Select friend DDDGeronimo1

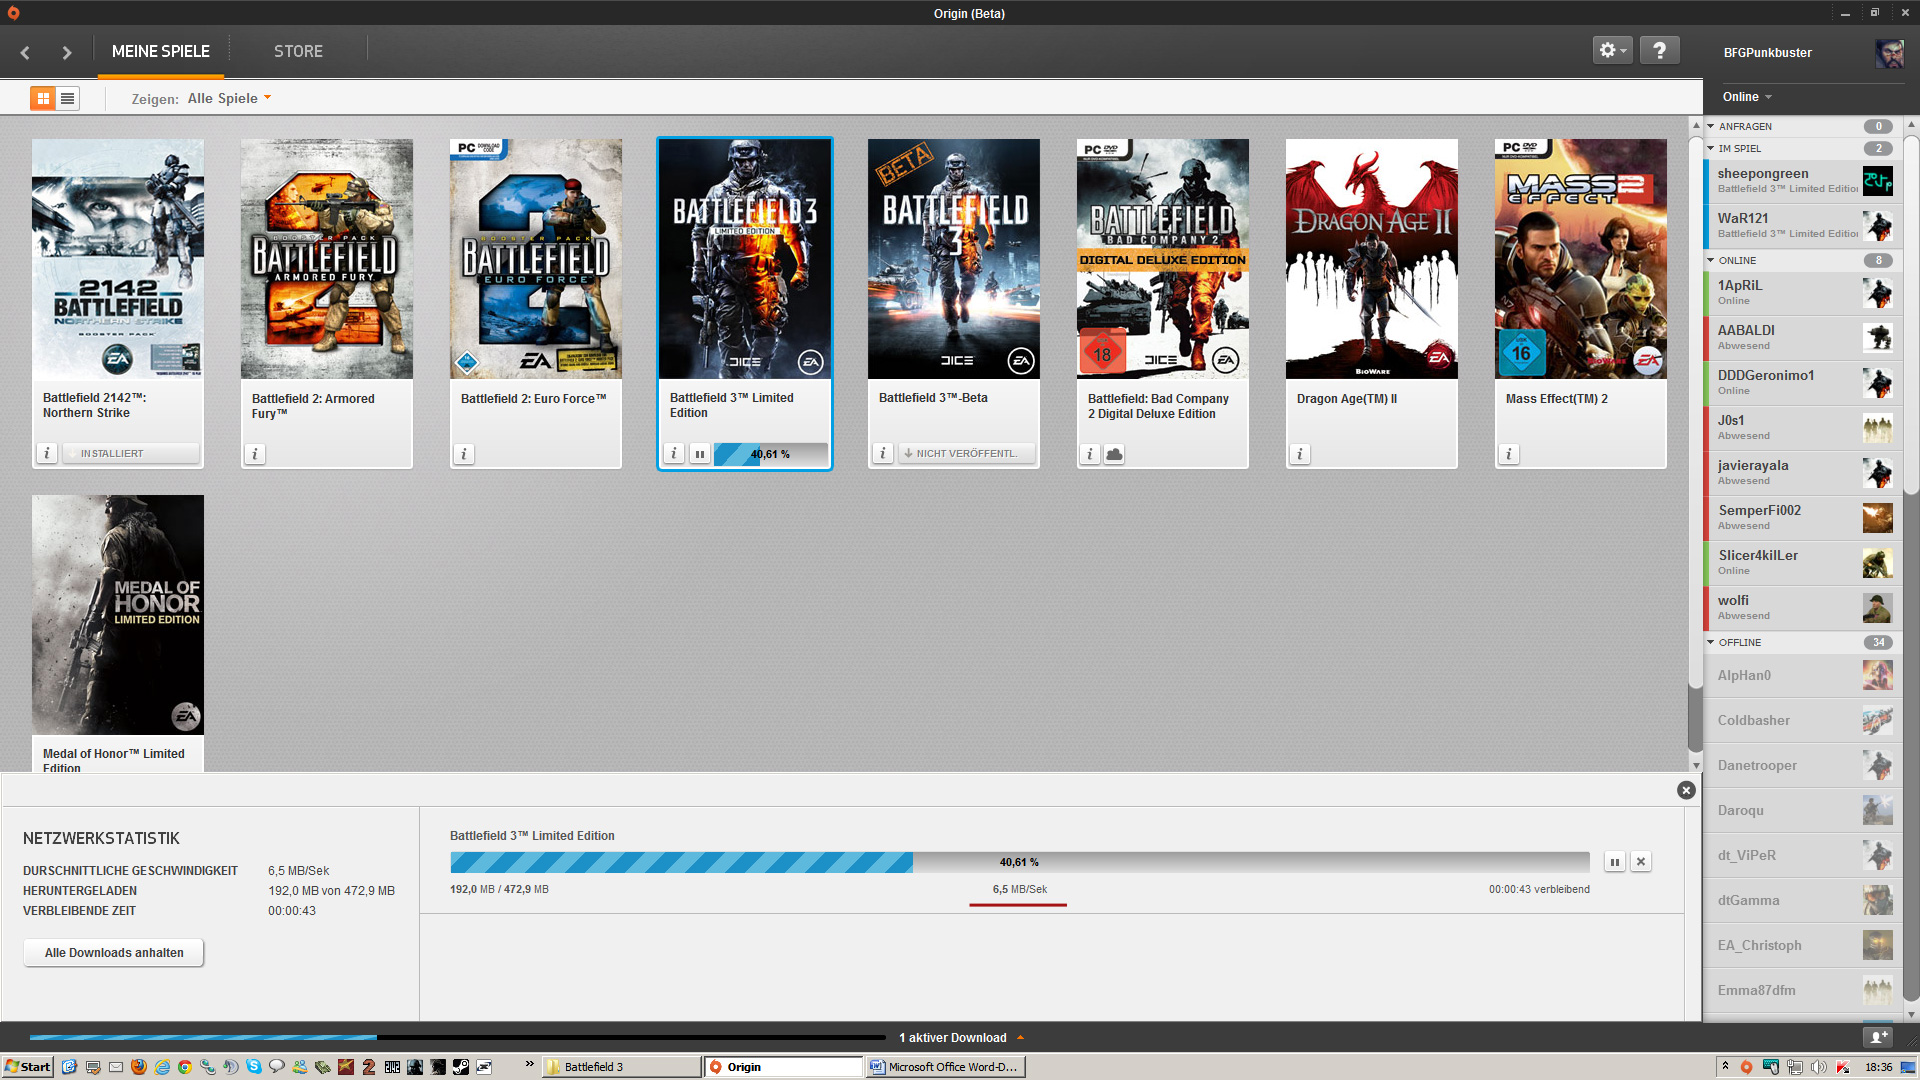pyautogui.click(x=1801, y=383)
